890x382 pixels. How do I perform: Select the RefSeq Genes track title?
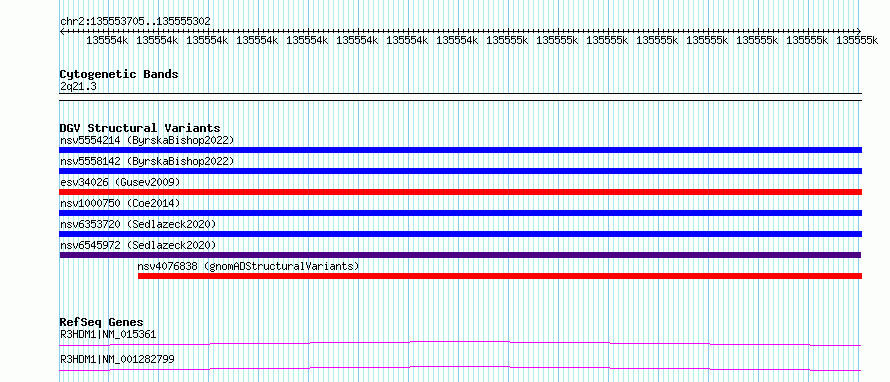point(101,322)
